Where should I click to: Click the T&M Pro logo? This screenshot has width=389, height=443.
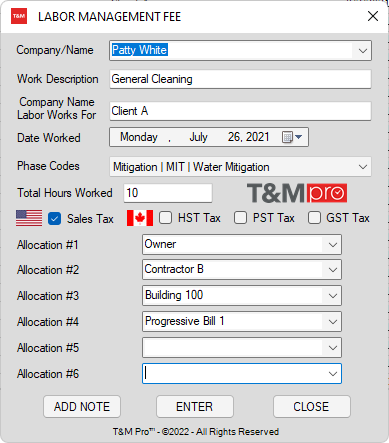click(x=297, y=193)
